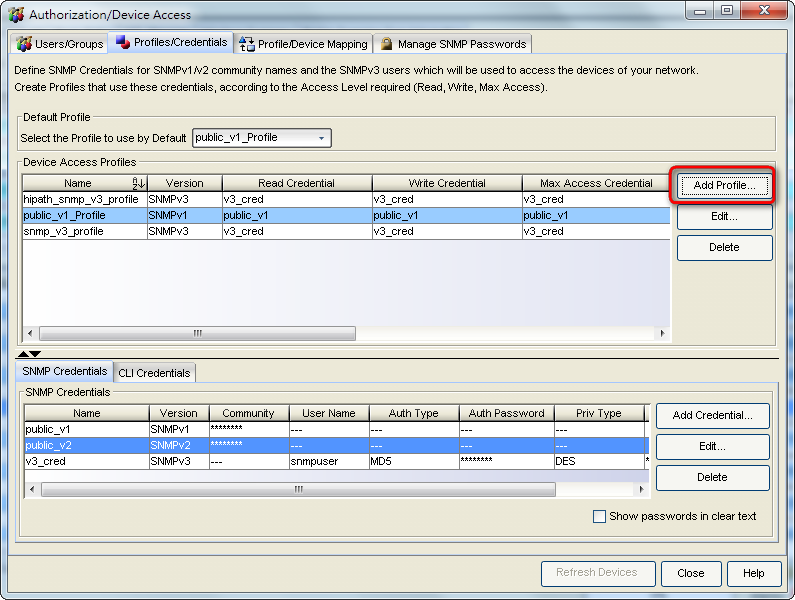Click the Auth Password column header

(x=507, y=413)
